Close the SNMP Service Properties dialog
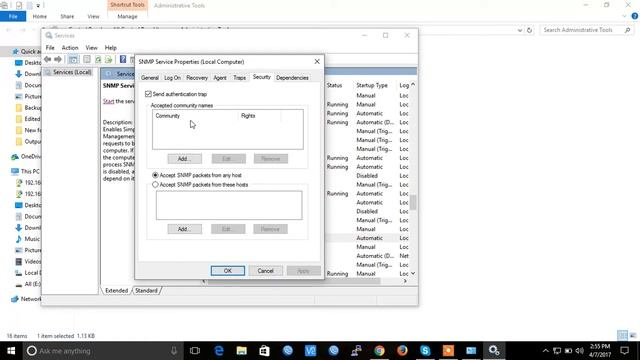 (317, 62)
